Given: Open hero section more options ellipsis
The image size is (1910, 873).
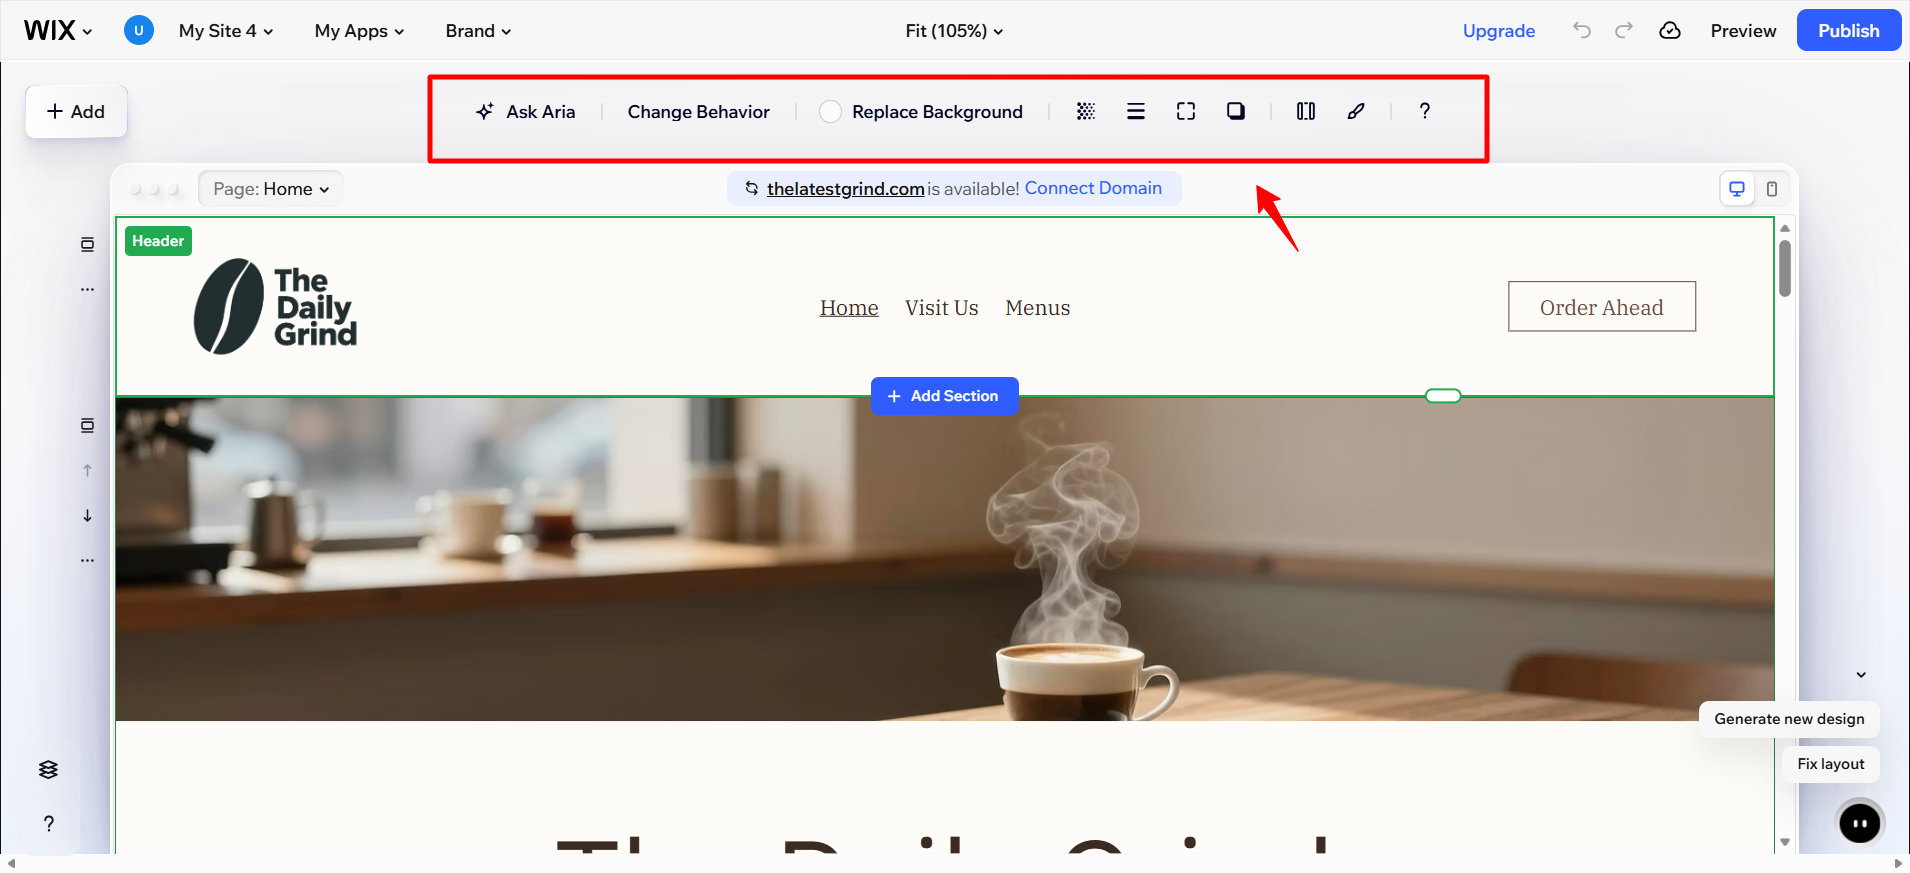Looking at the screenshot, I should (88, 560).
